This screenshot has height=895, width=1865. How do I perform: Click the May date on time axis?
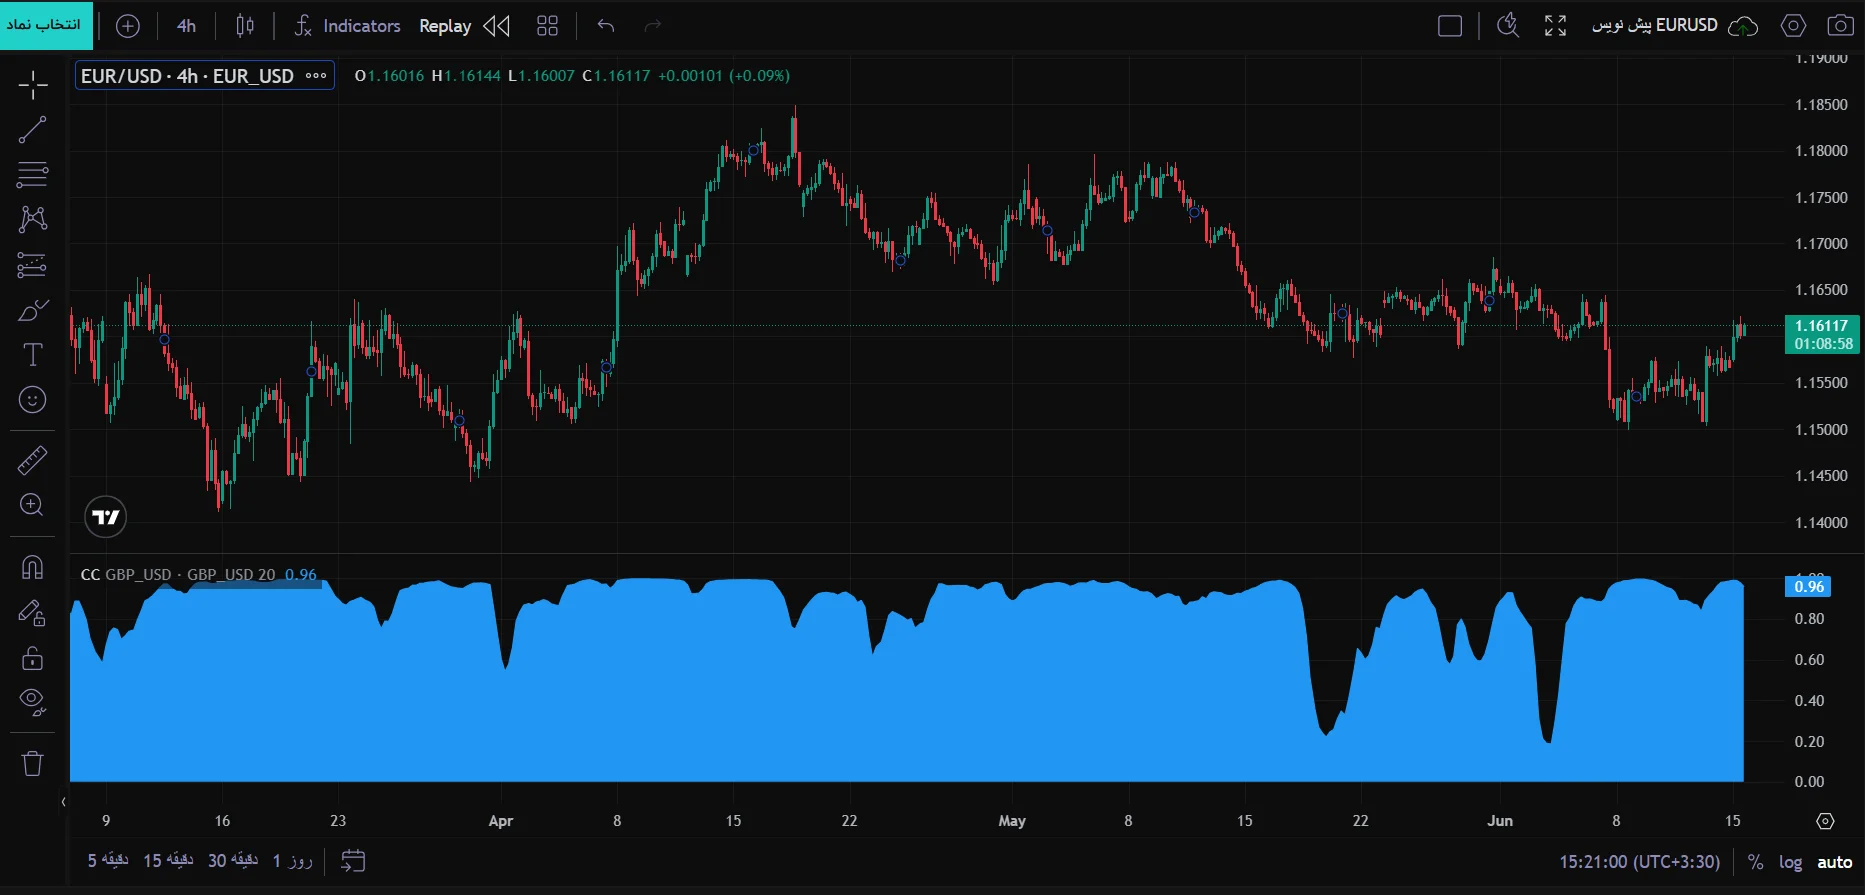tap(1012, 821)
